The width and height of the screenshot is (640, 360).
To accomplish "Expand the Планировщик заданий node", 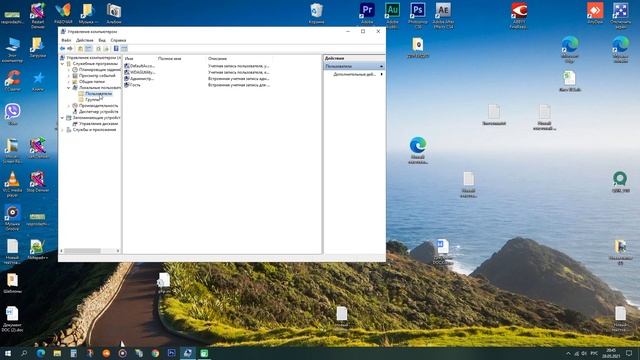I will click(69, 70).
